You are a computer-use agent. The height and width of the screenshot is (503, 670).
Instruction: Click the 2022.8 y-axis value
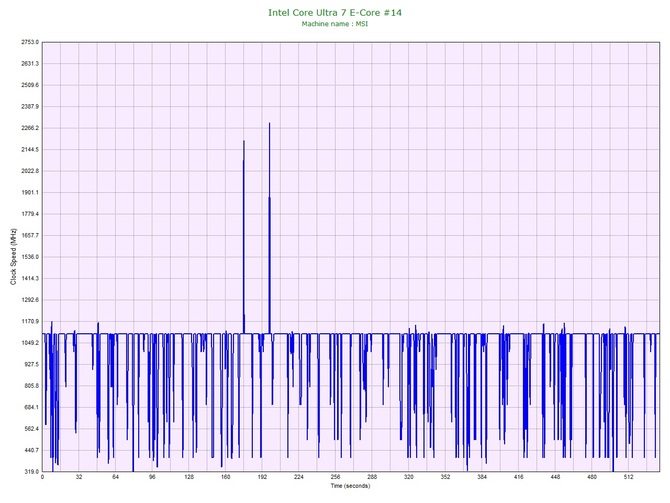30,171
